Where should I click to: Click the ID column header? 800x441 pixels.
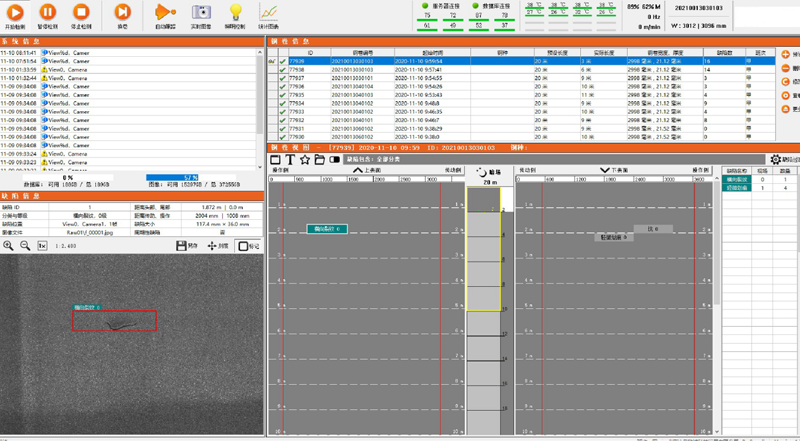coord(309,52)
